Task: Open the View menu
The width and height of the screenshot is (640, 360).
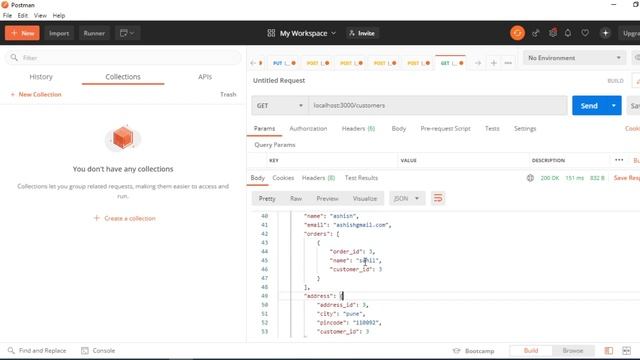Action: [x=40, y=16]
